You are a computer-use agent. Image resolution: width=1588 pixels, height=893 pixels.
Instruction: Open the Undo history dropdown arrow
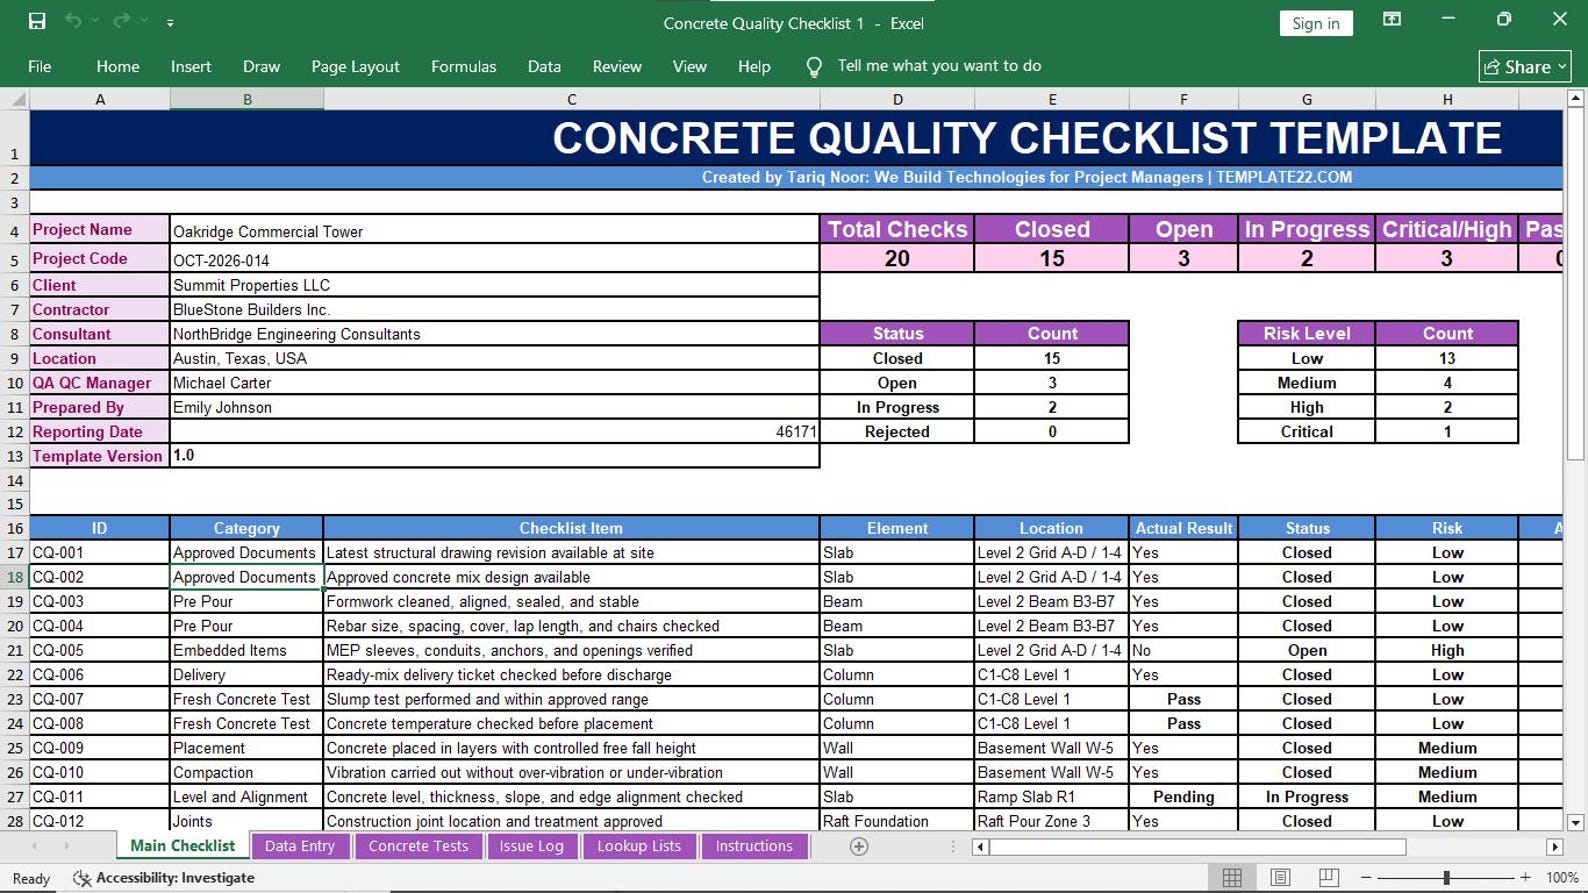(95, 21)
